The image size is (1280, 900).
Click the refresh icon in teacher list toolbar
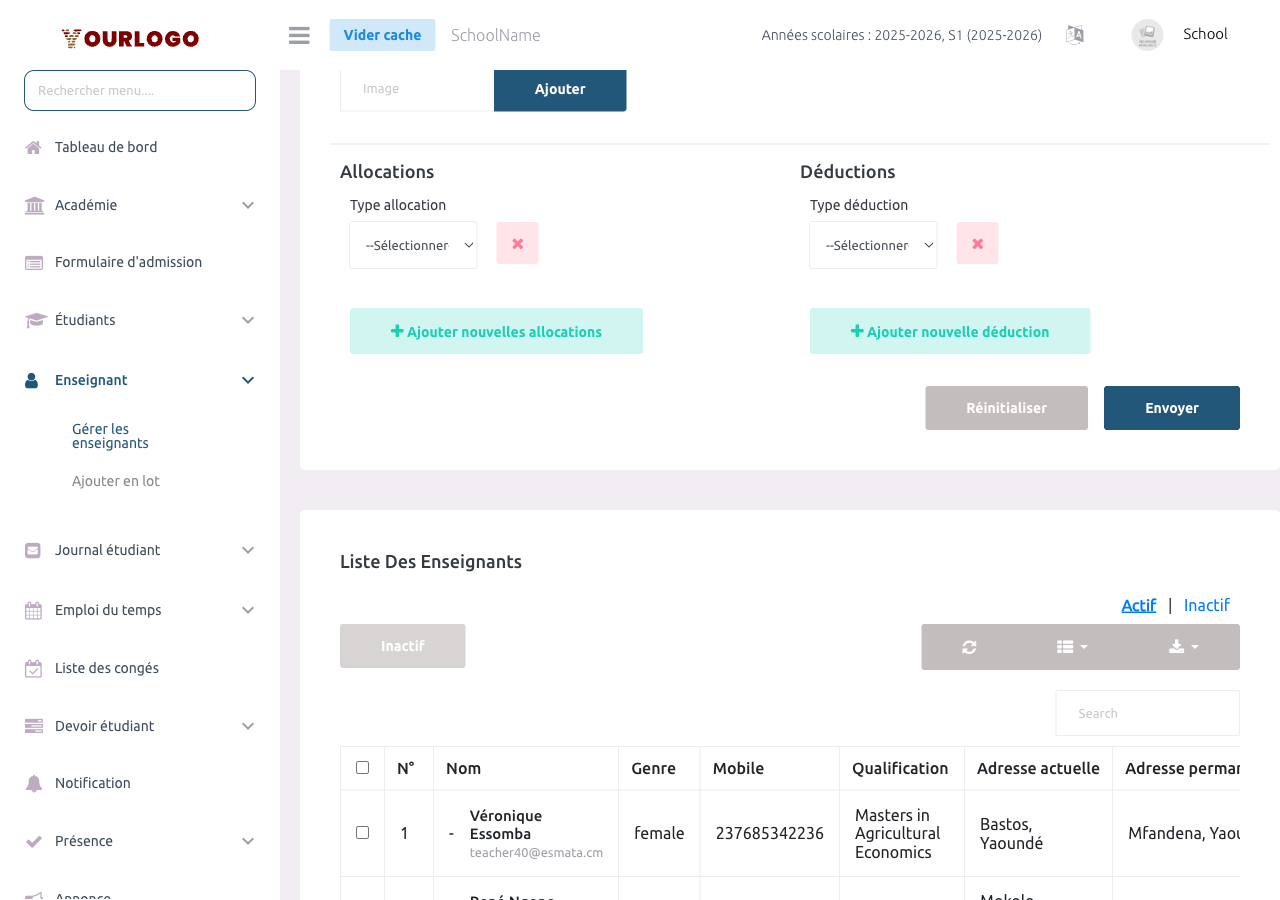pos(969,647)
